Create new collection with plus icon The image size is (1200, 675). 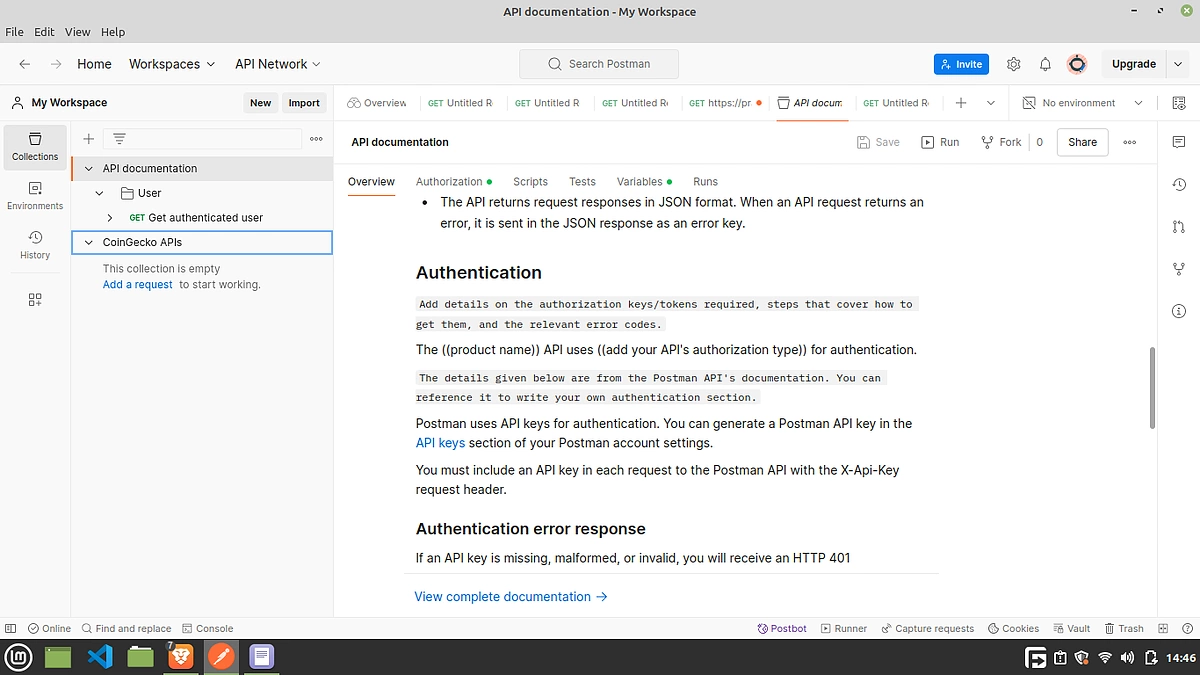tap(88, 139)
